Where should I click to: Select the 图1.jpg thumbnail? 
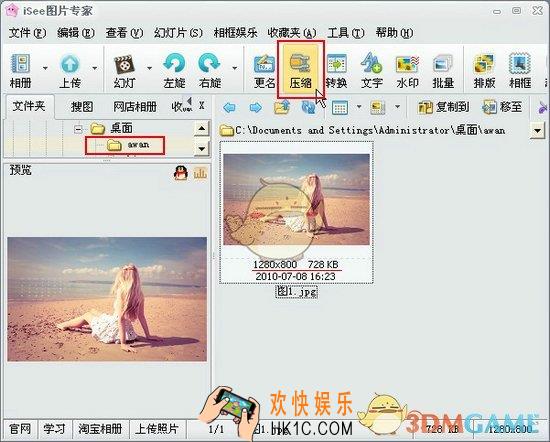tap(296, 212)
